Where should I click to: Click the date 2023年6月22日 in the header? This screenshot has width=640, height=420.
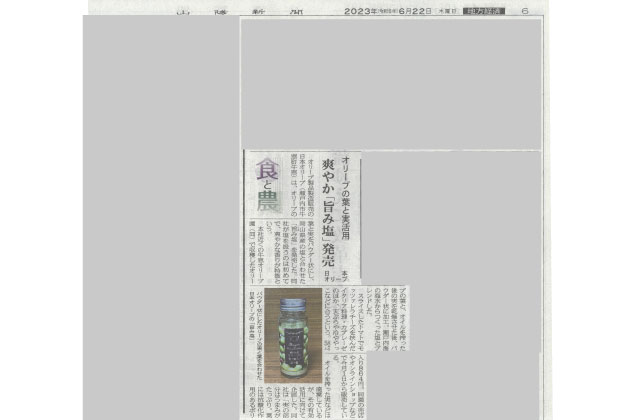tap(387, 11)
